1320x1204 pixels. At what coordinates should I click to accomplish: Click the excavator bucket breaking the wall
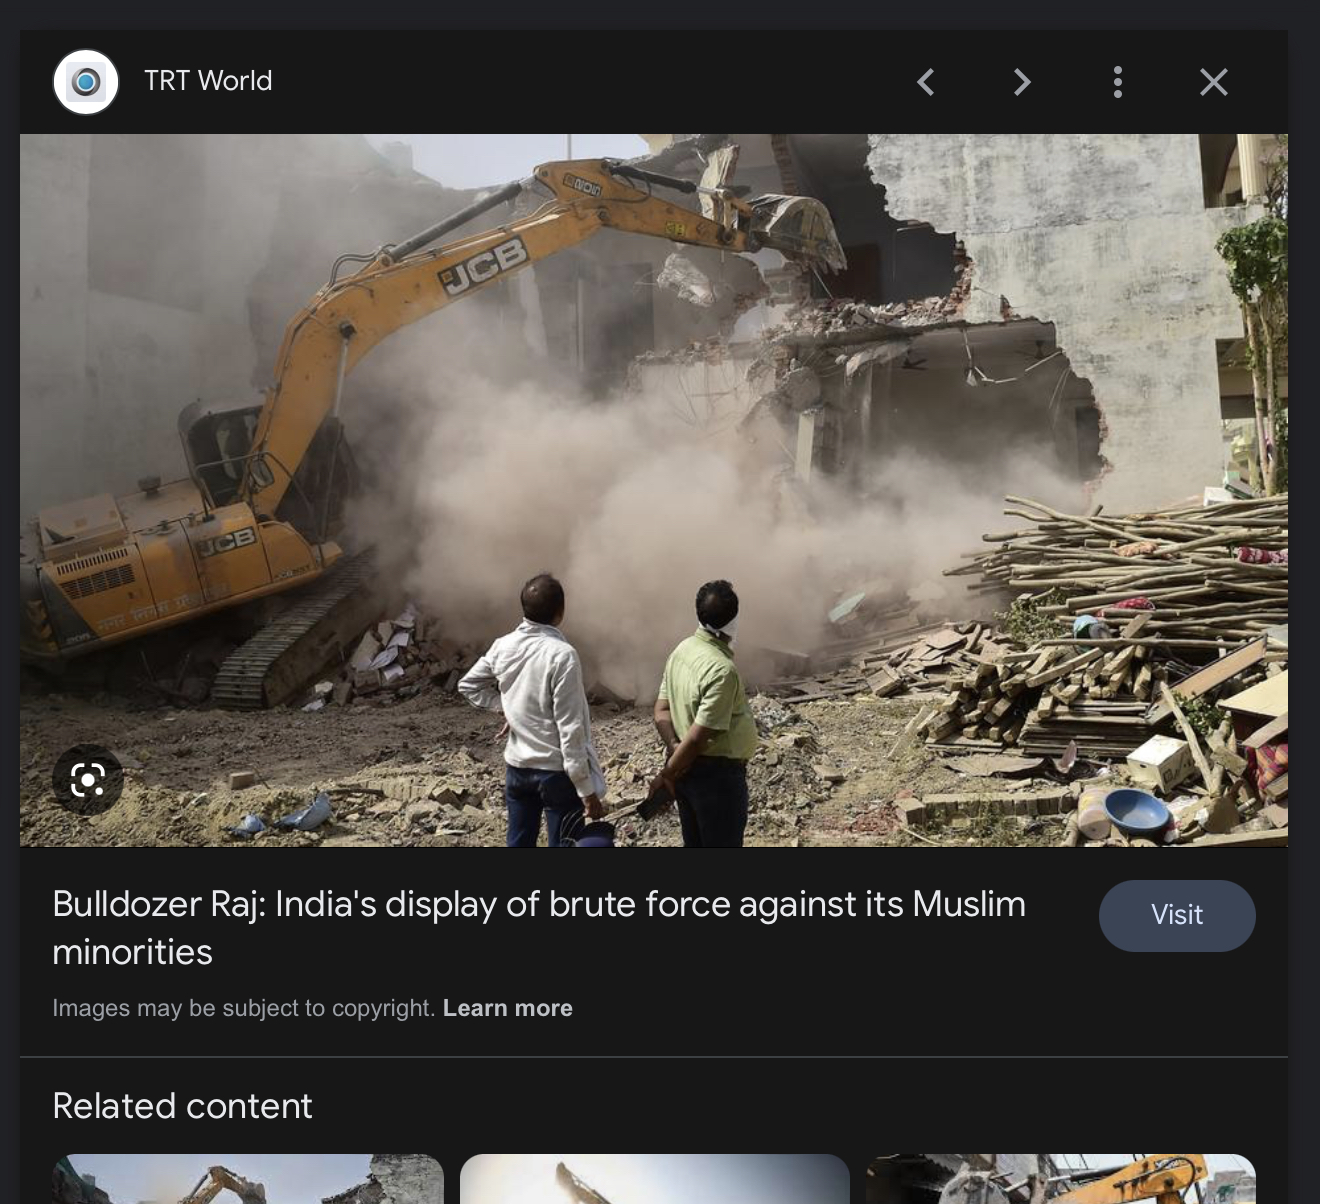coord(795,231)
